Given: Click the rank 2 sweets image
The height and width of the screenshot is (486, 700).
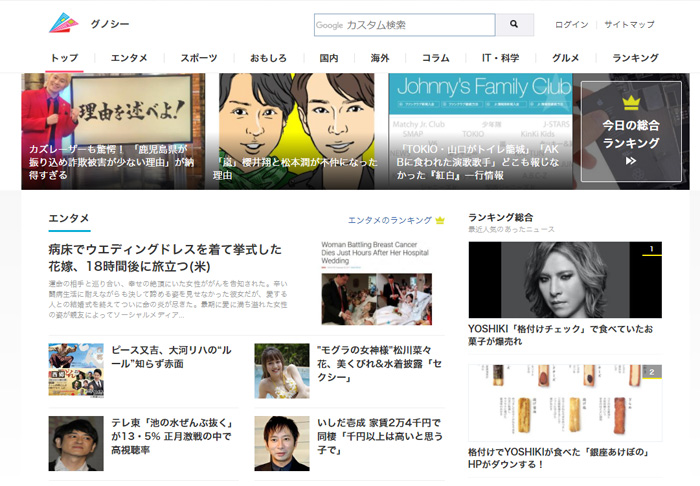Looking at the screenshot, I should [x=565, y=403].
